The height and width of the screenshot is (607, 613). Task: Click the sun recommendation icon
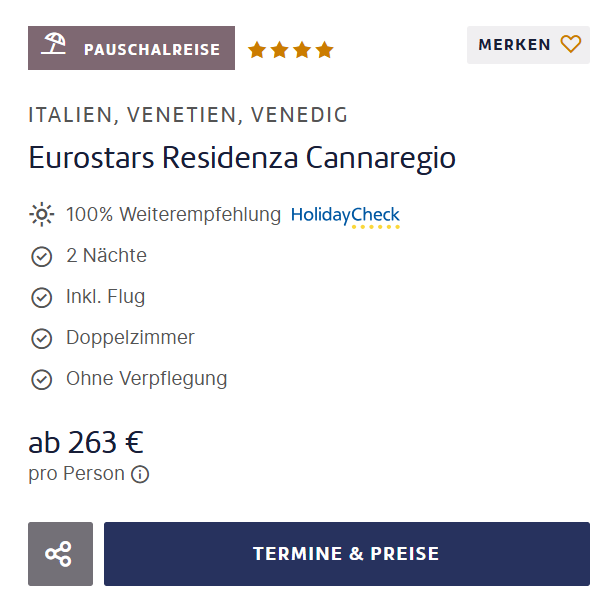[41, 214]
